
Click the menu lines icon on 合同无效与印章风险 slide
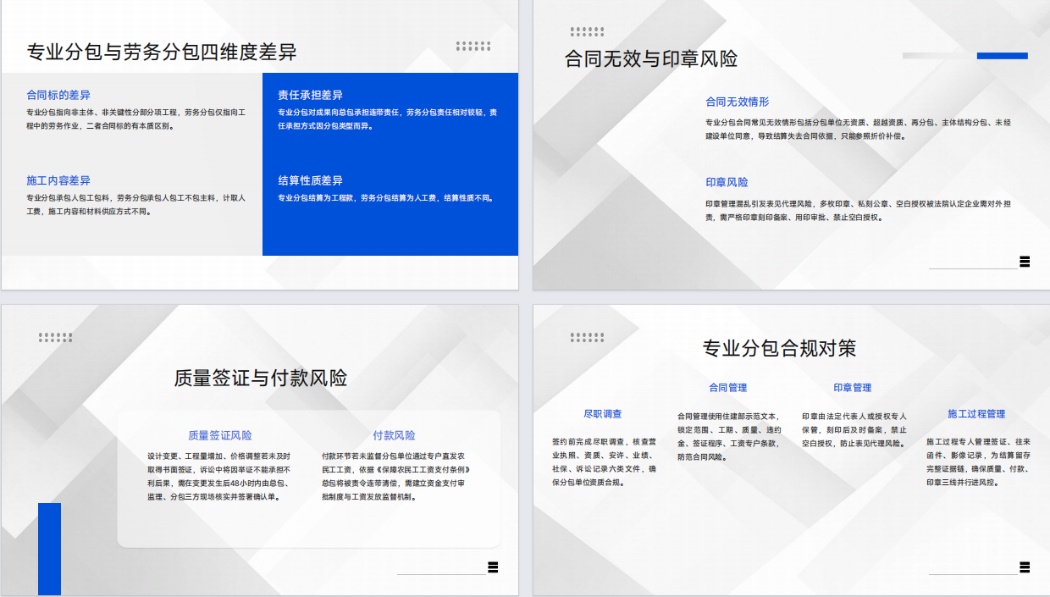click(x=1024, y=262)
